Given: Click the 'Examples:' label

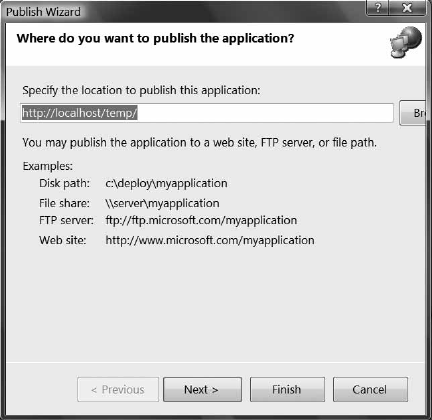Looking at the screenshot, I should (x=48, y=166).
